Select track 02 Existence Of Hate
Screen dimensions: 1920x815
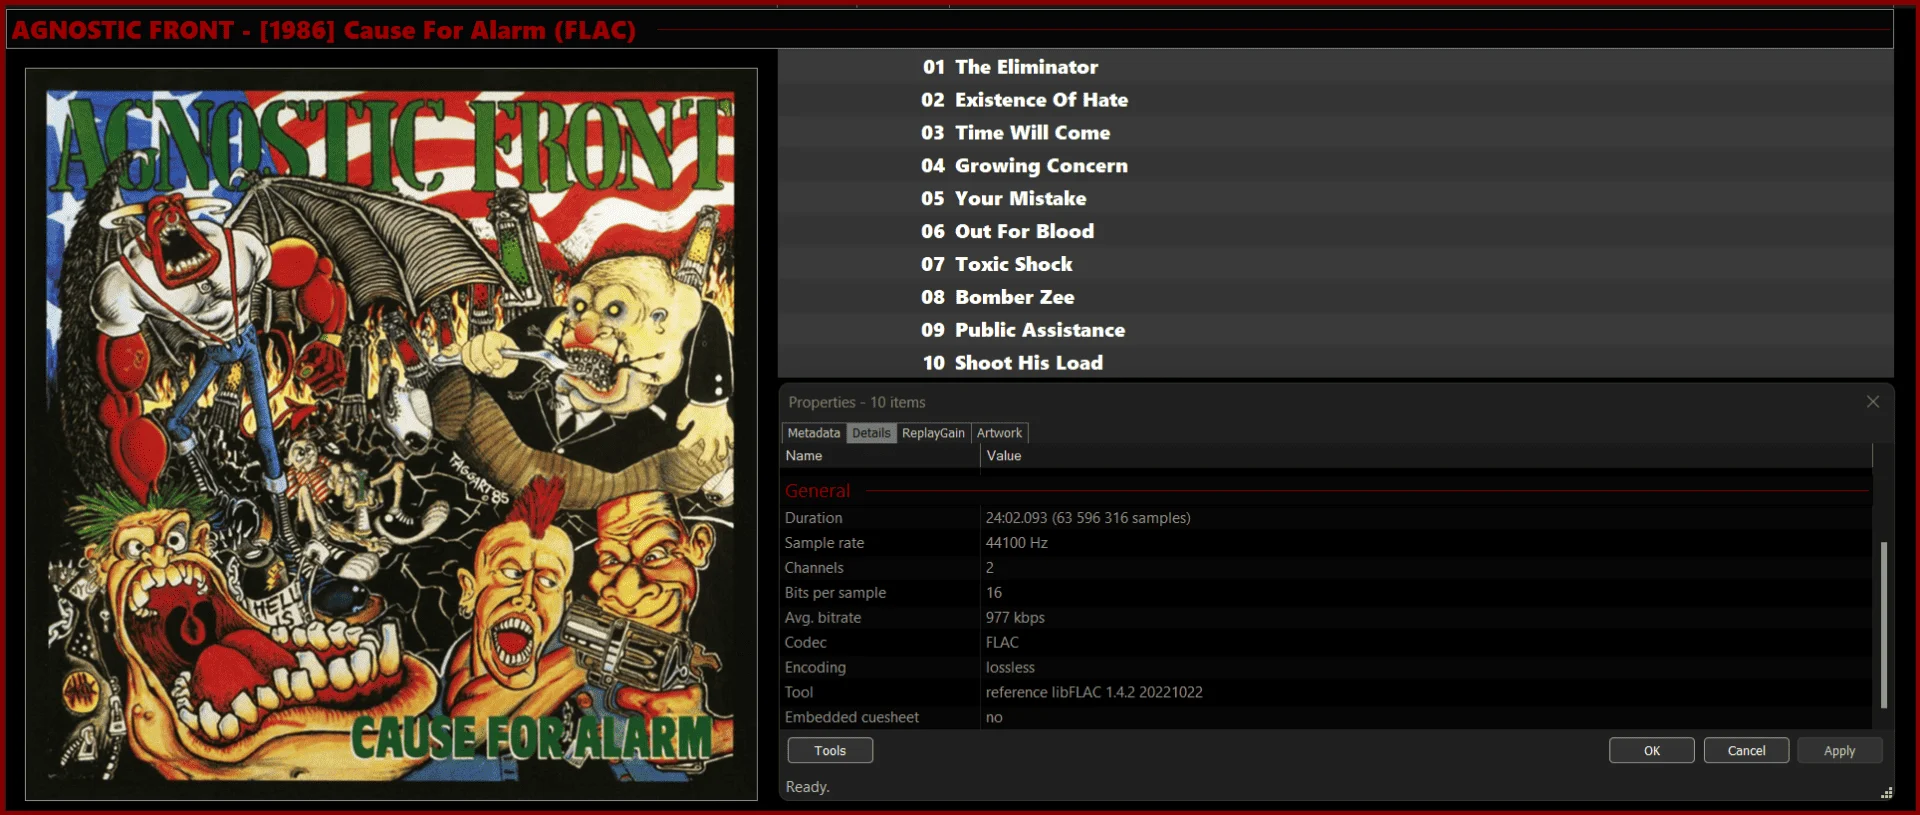1335,100
